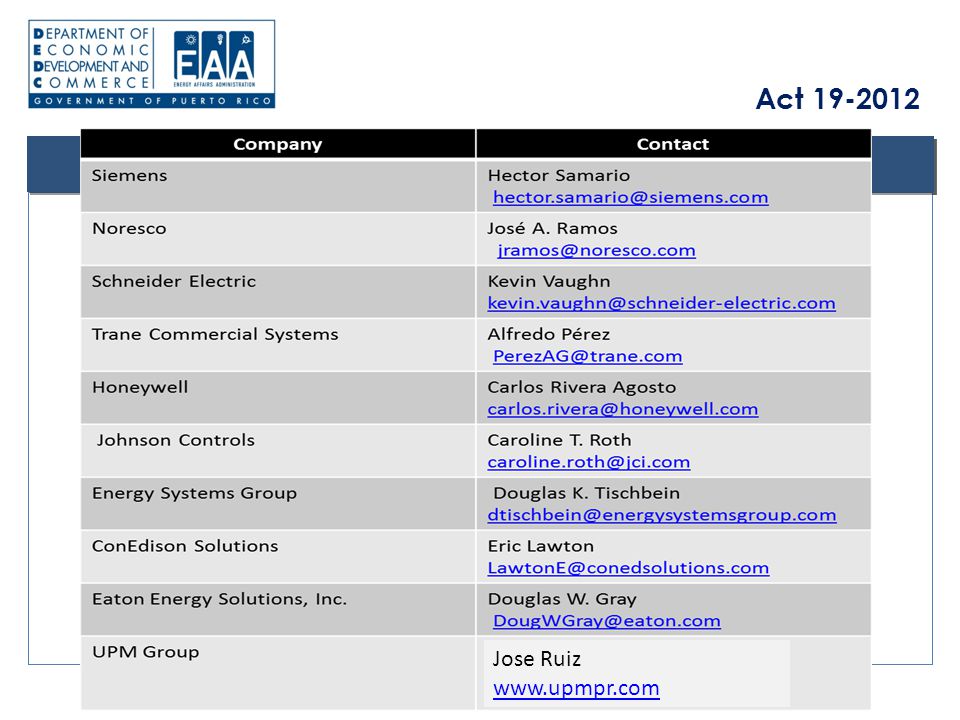The image size is (960, 720).
Task: Click the contact name Carlos Rivera Agosto
Action: coord(582,388)
